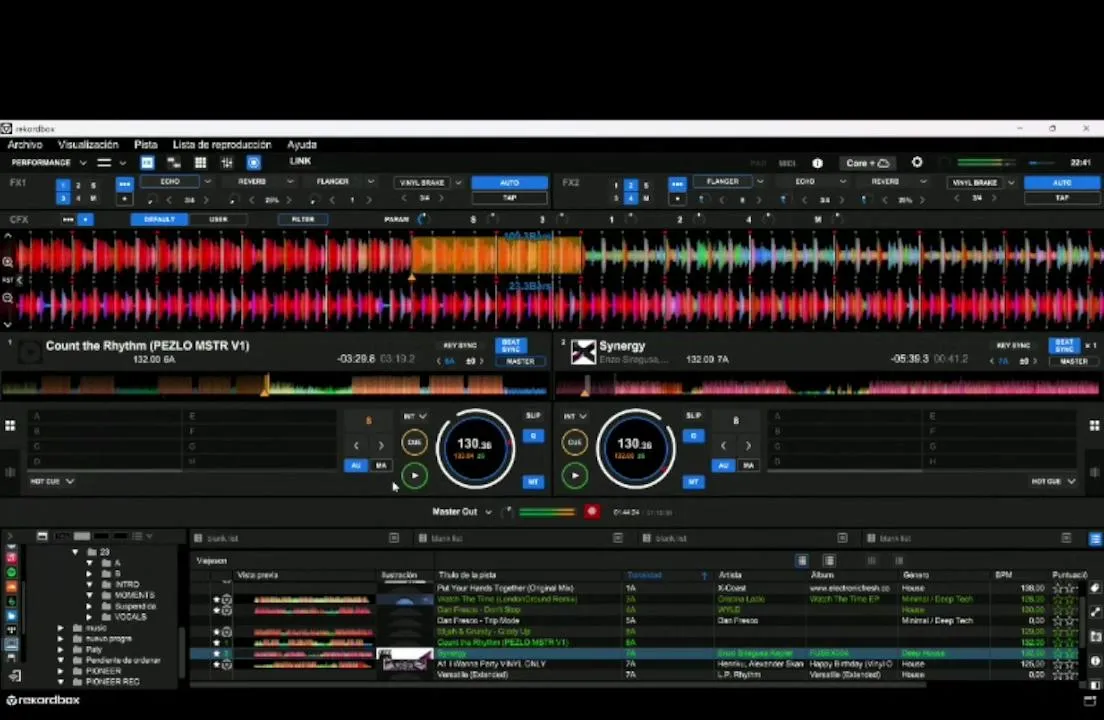Open deck 2 HOT CUE dropdown
The image size is (1104, 720).
point(1053,481)
